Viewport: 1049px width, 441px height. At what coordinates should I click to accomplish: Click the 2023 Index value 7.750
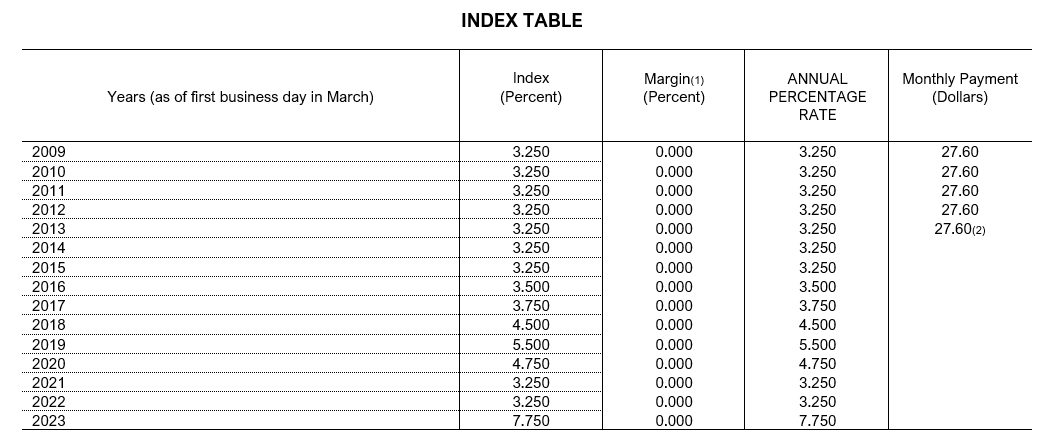530,421
